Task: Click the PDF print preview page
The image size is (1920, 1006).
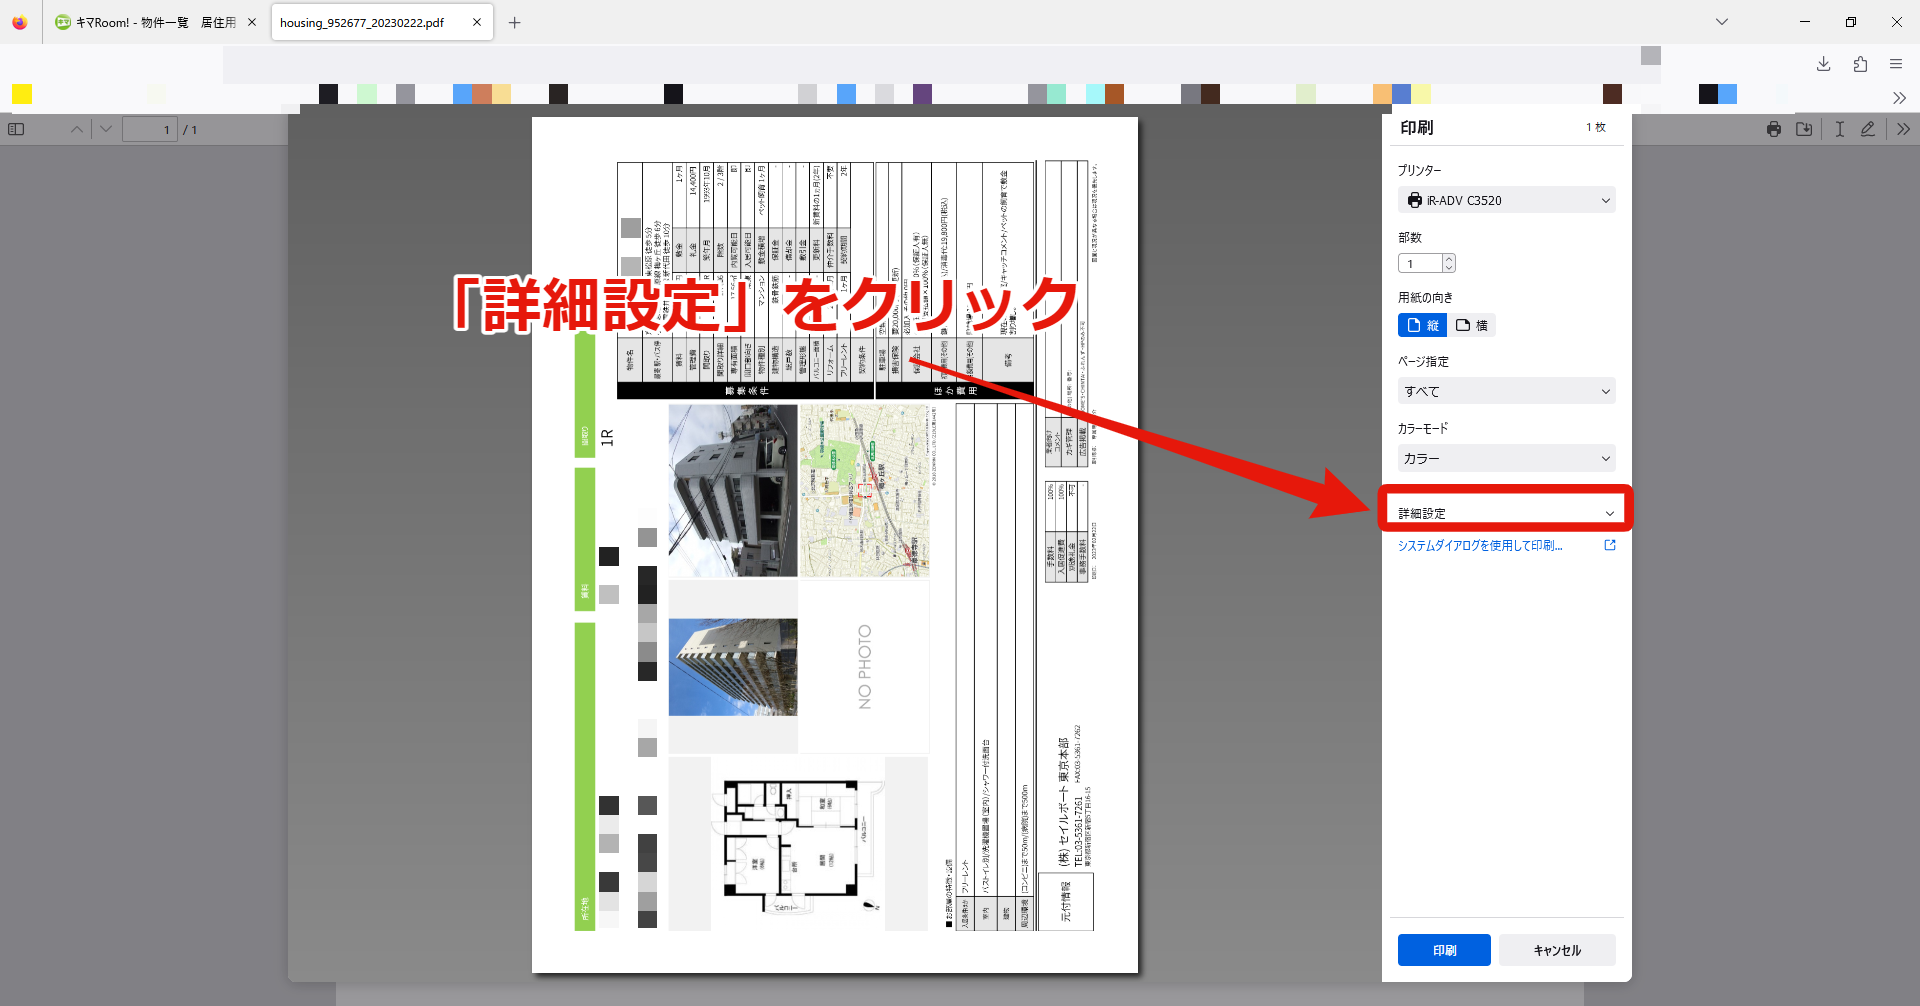Action: coord(835,545)
